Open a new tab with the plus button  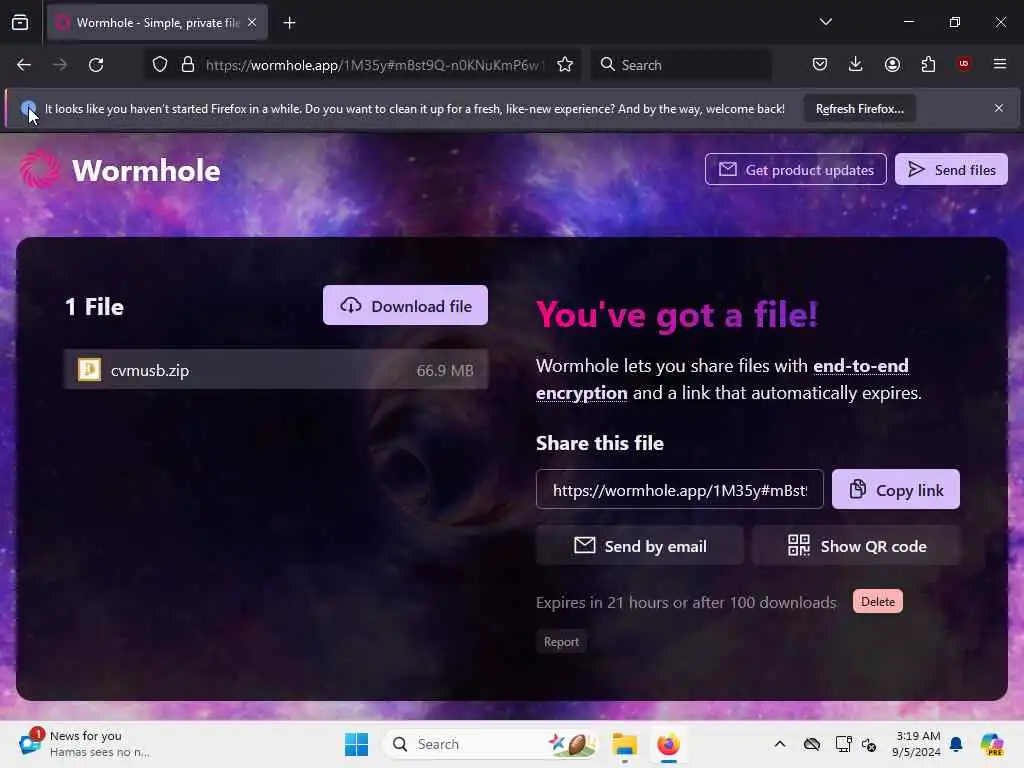tap(289, 23)
